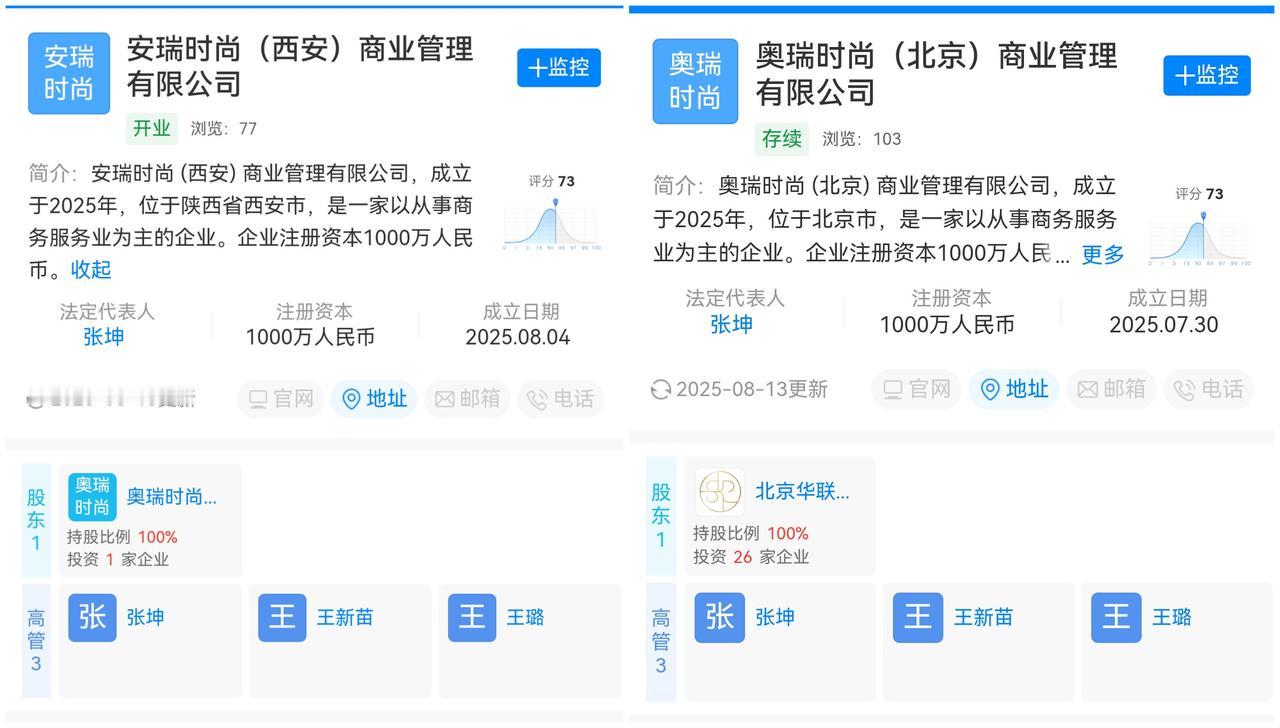
Task: Click founding date 2025.08.04
Action: pyautogui.click(x=518, y=337)
